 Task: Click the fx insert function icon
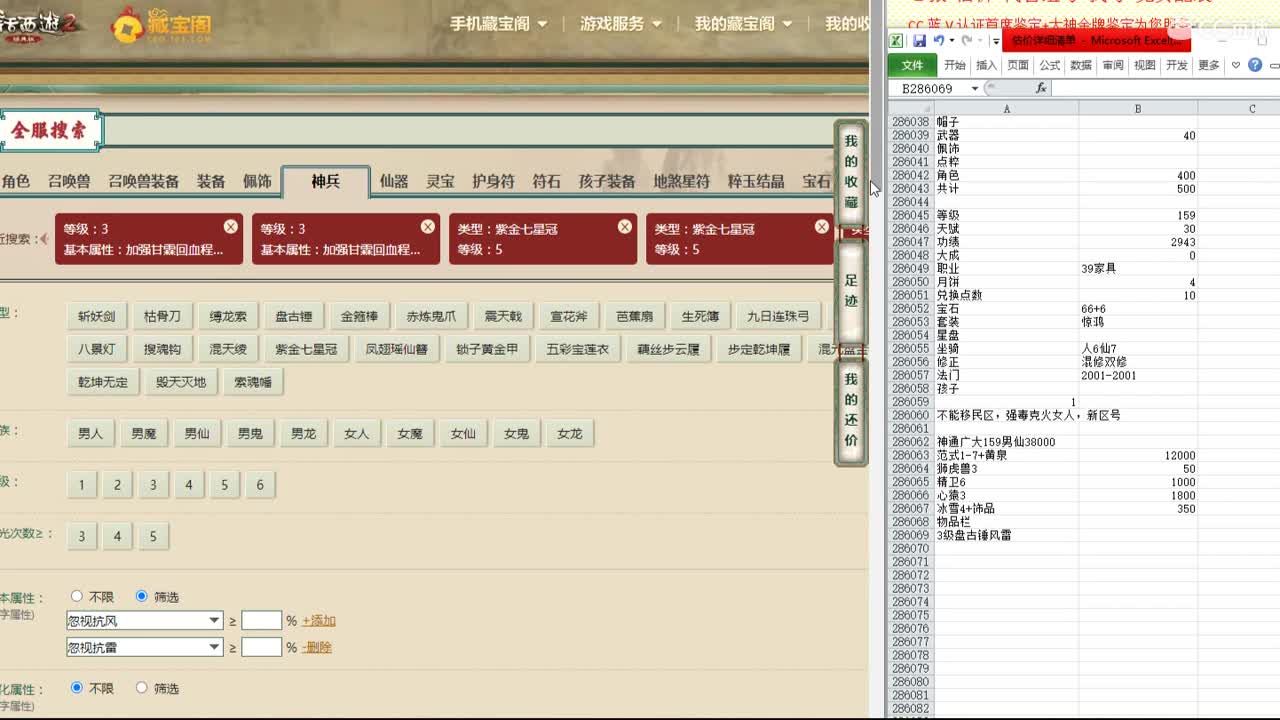coord(1040,88)
